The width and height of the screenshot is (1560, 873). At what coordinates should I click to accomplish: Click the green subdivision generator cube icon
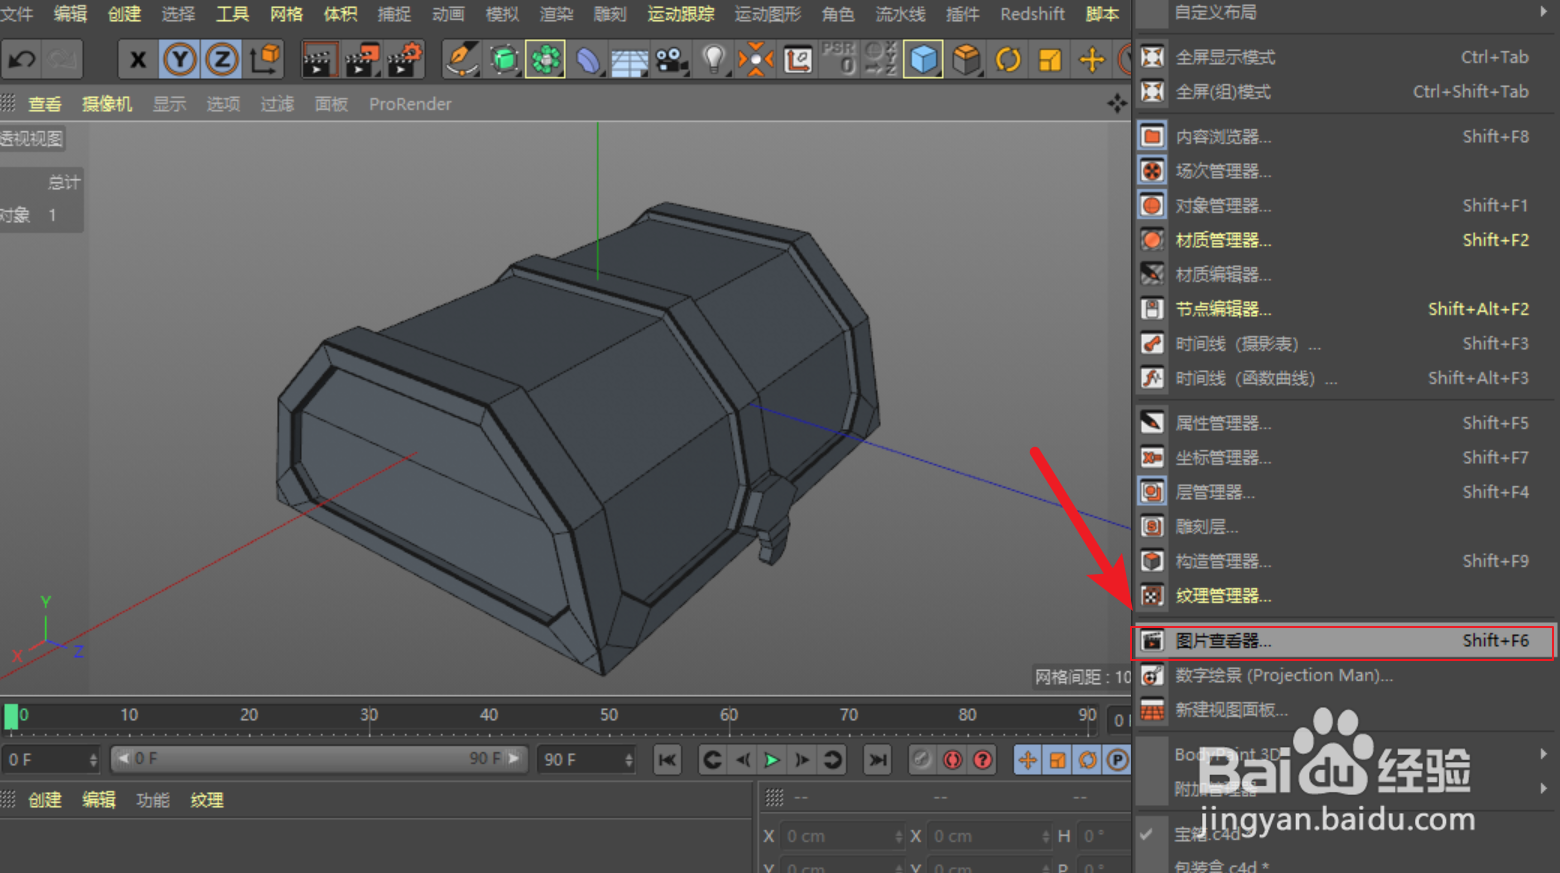[504, 60]
